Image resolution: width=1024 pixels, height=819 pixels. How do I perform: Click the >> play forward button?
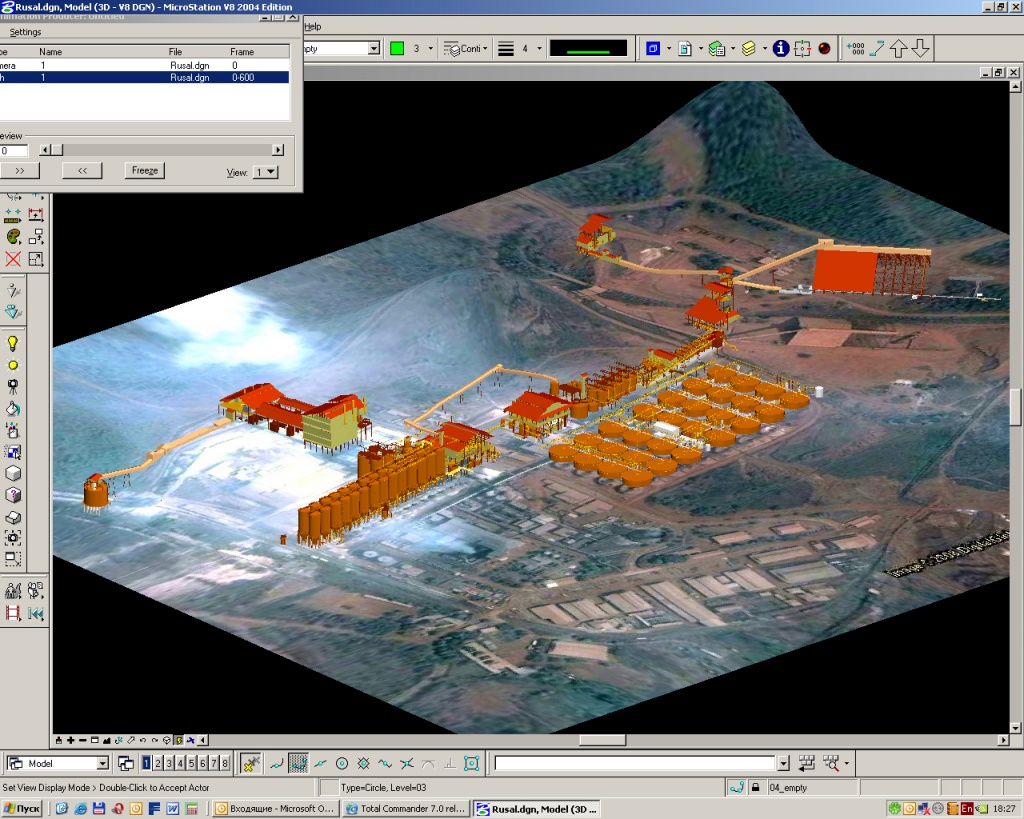[20, 170]
